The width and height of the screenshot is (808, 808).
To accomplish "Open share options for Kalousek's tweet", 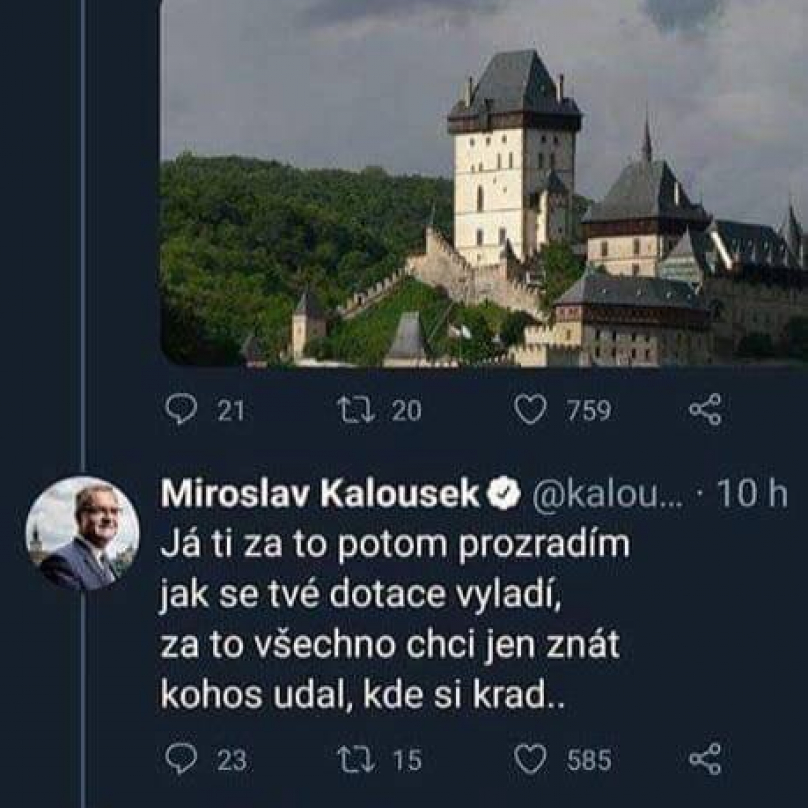I will [x=705, y=760].
